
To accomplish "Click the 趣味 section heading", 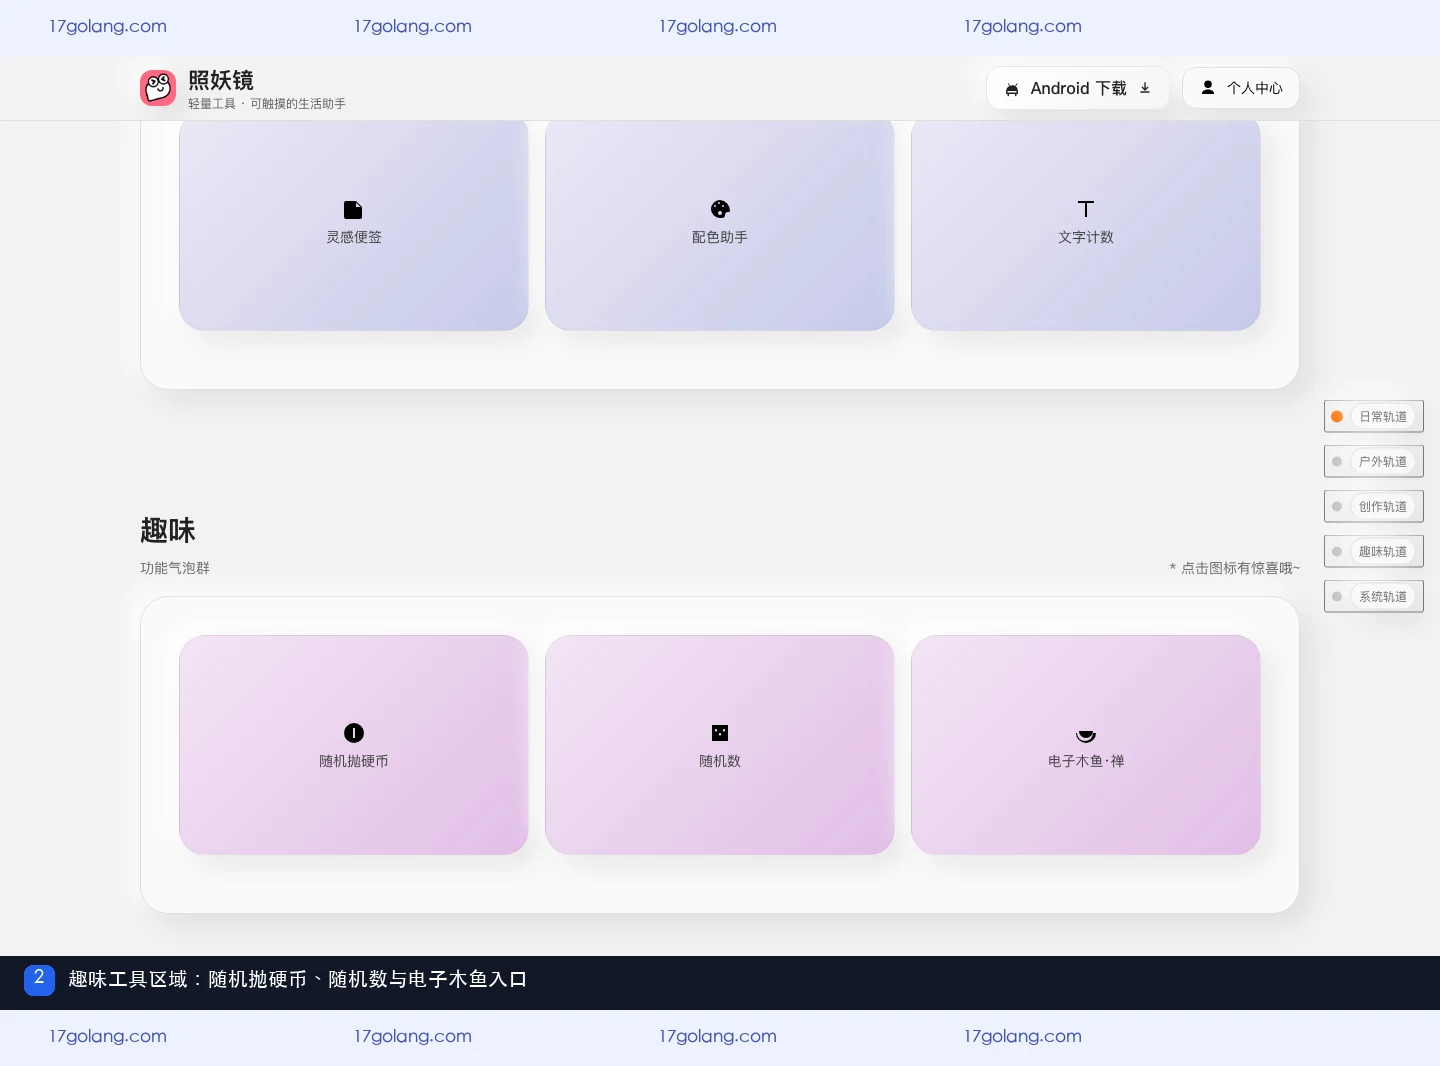I will 168,530.
